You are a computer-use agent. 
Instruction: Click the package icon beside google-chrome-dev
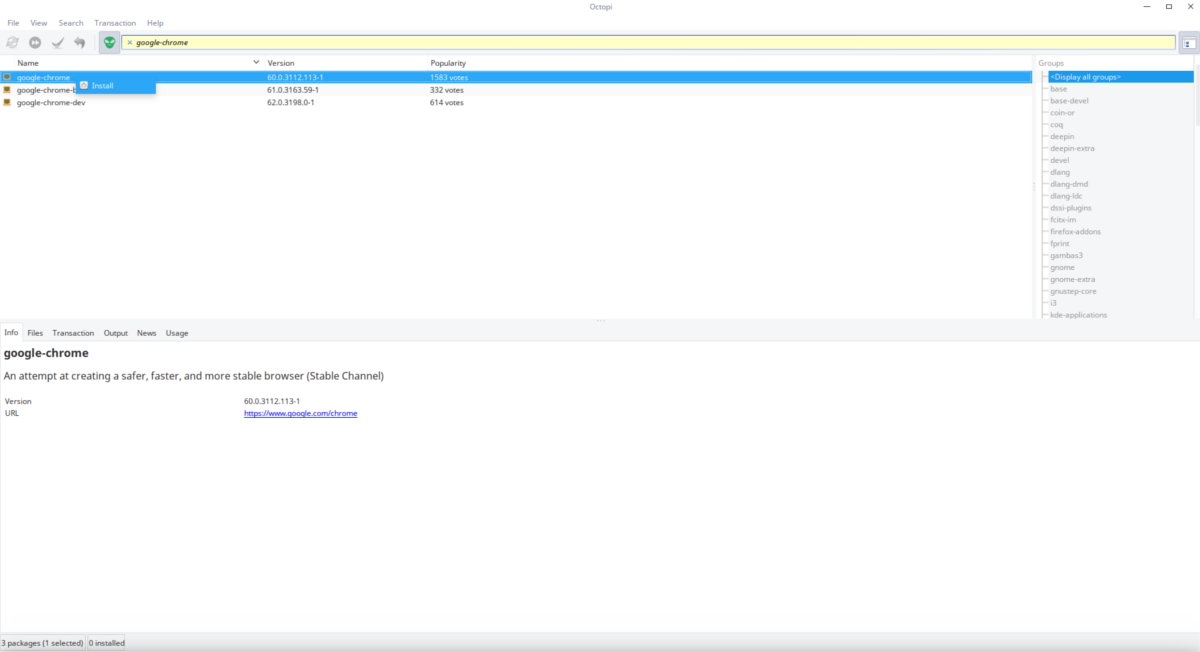pyautogui.click(x=7, y=102)
